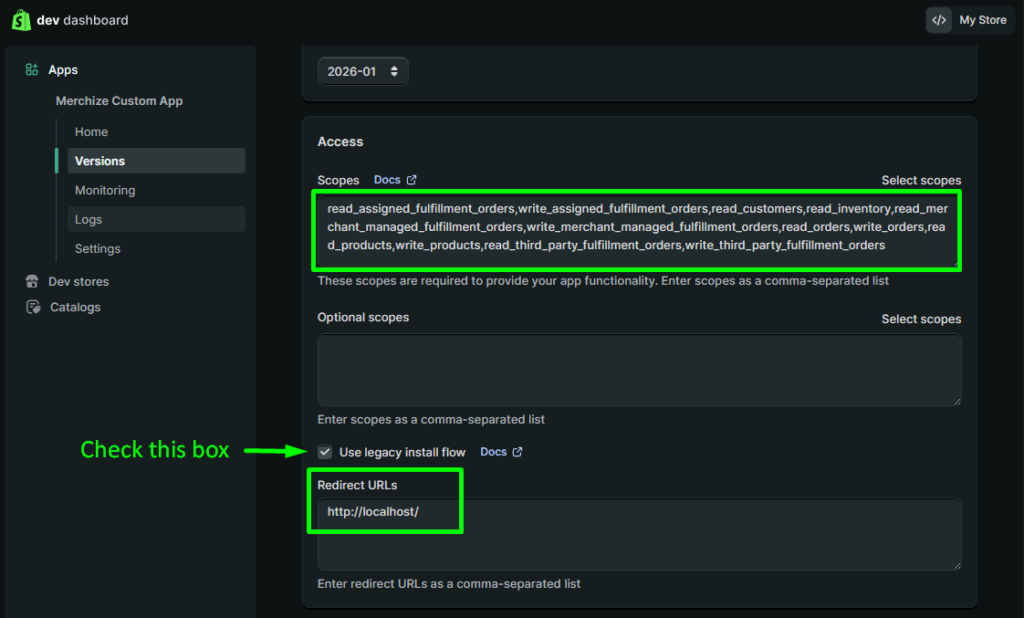Image resolution: width=1024 pixels, height=618 pixels.
Task: Click the Dev stores shop icon
Action: [32, 282]
